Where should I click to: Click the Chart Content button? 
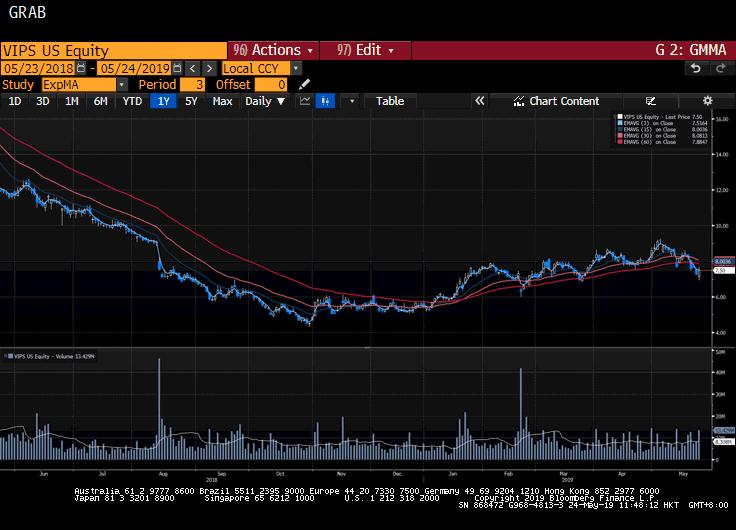tap(557, 101)
